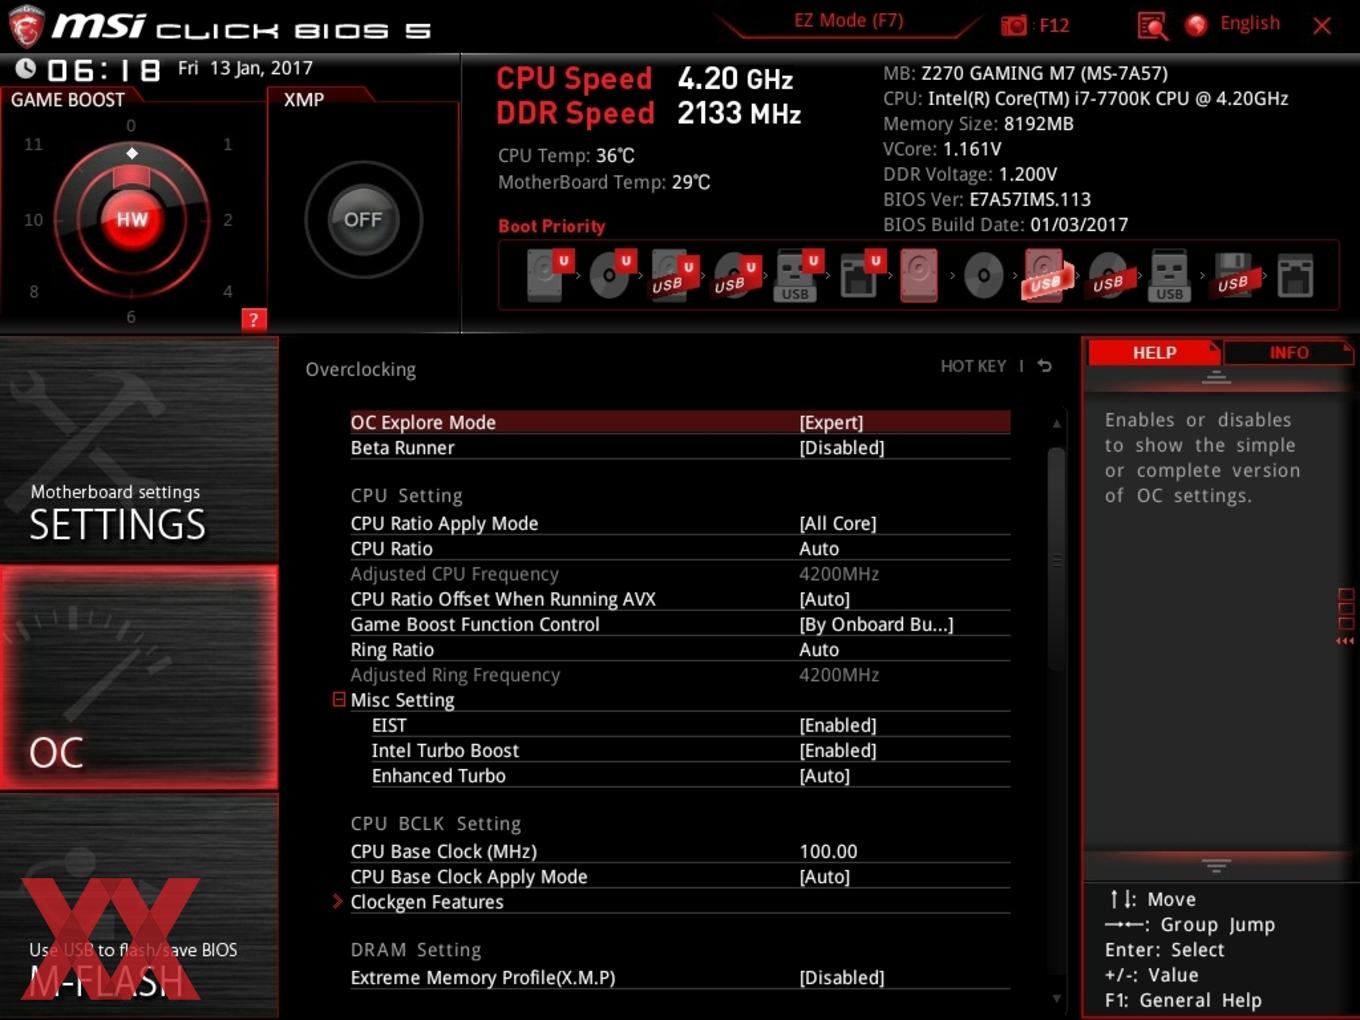1360x1020 pixels.
Task: Click the back arrow next to HOT KEY
Action: coord(1045,366)
